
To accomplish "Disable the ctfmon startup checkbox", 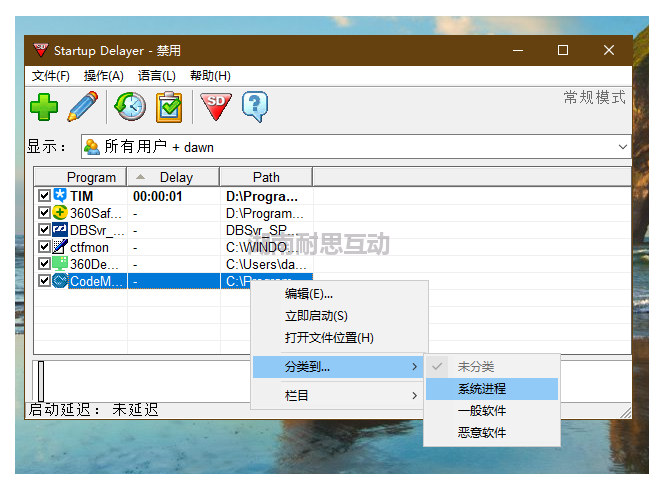I will [x=44, y=247].
